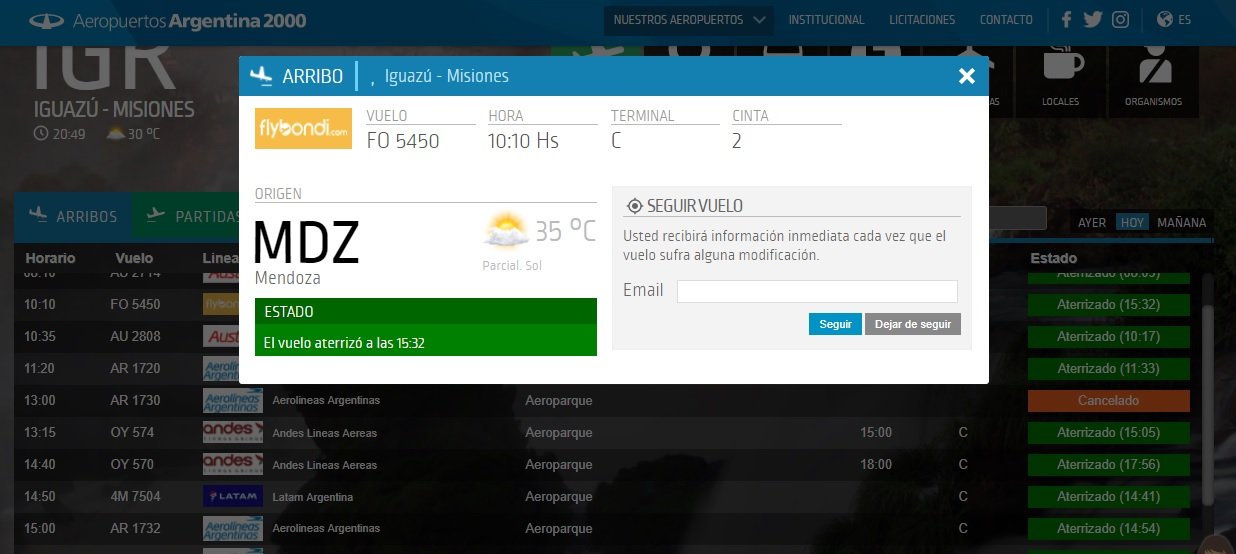Close the ARRIBO flight details popup
This screenshot has height=554, width=1236.
click(x=966, y=76)
